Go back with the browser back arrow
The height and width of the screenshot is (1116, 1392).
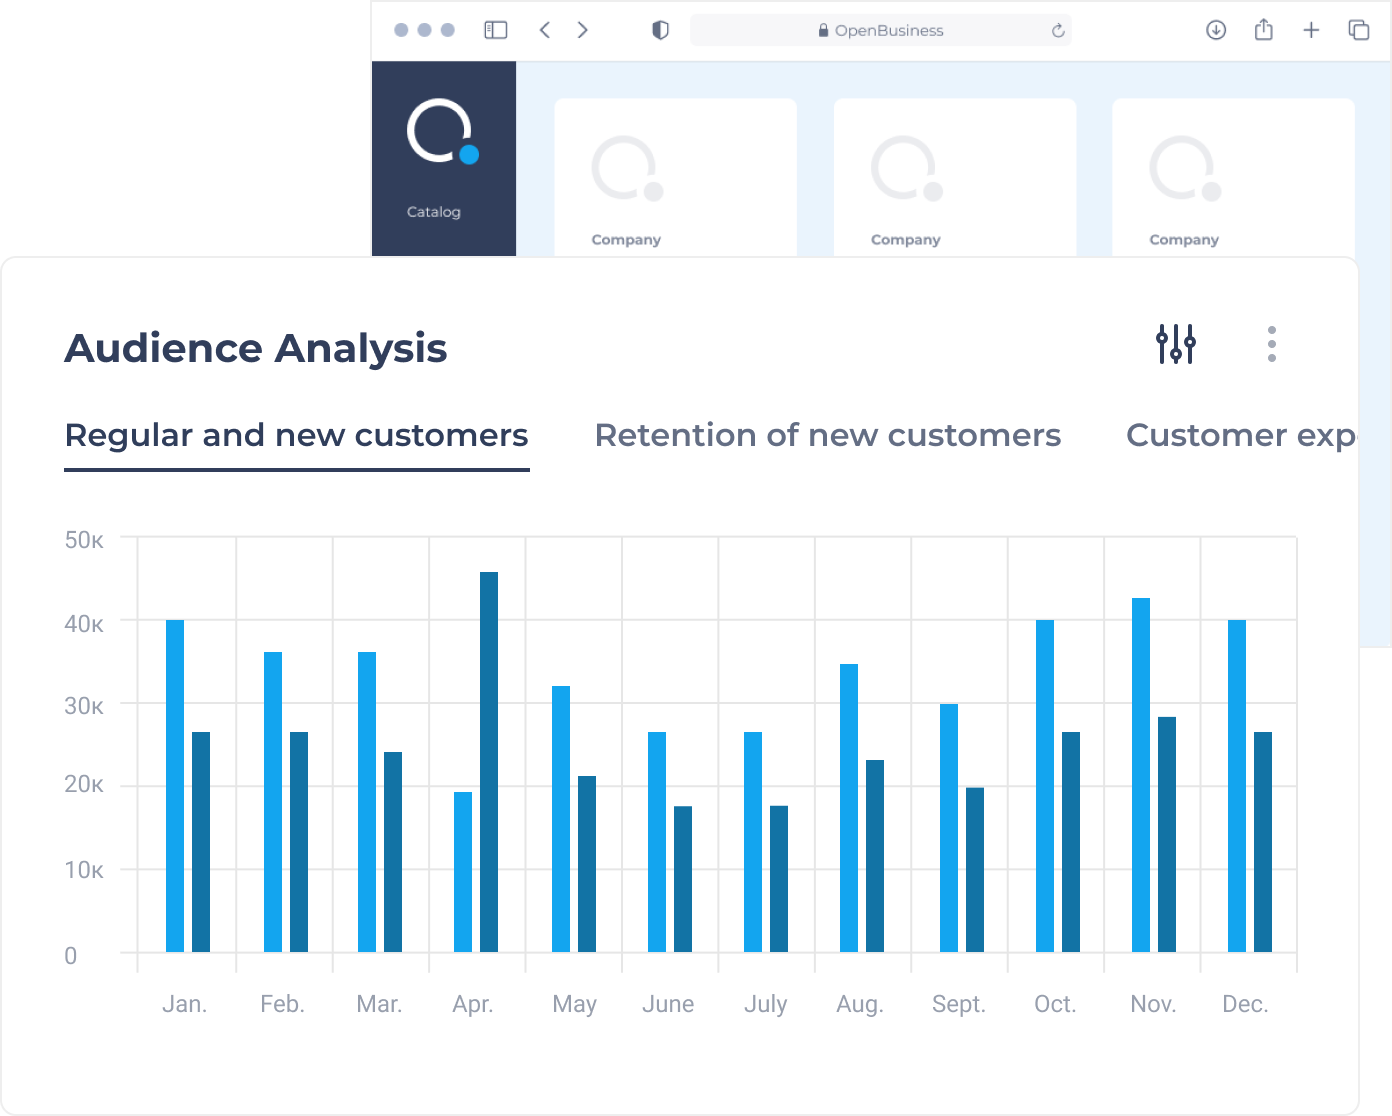pyautogui.click(x=545, y=30)
